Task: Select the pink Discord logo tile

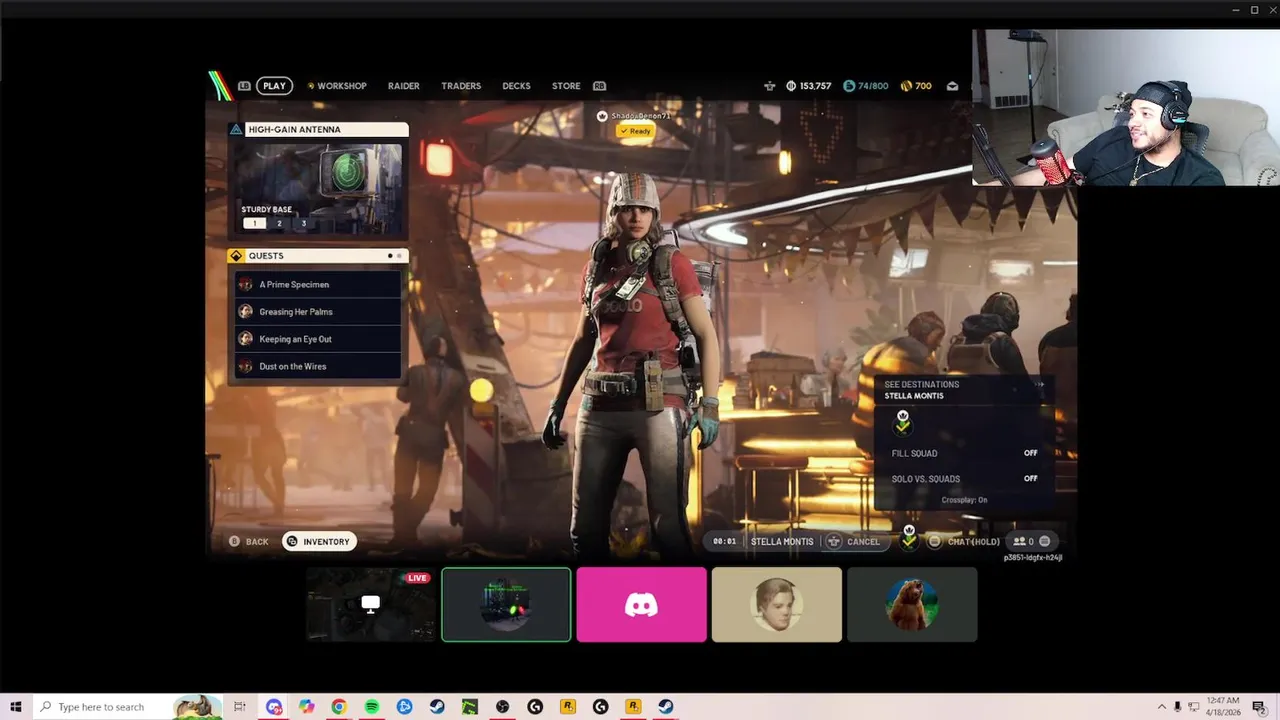Action: (641, 604)
